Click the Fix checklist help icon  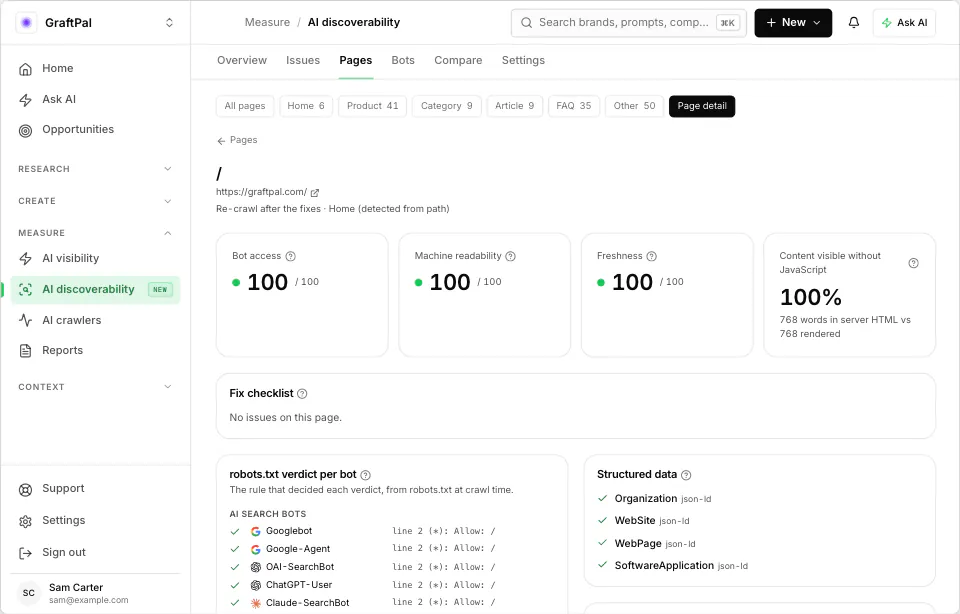(302, 394)
